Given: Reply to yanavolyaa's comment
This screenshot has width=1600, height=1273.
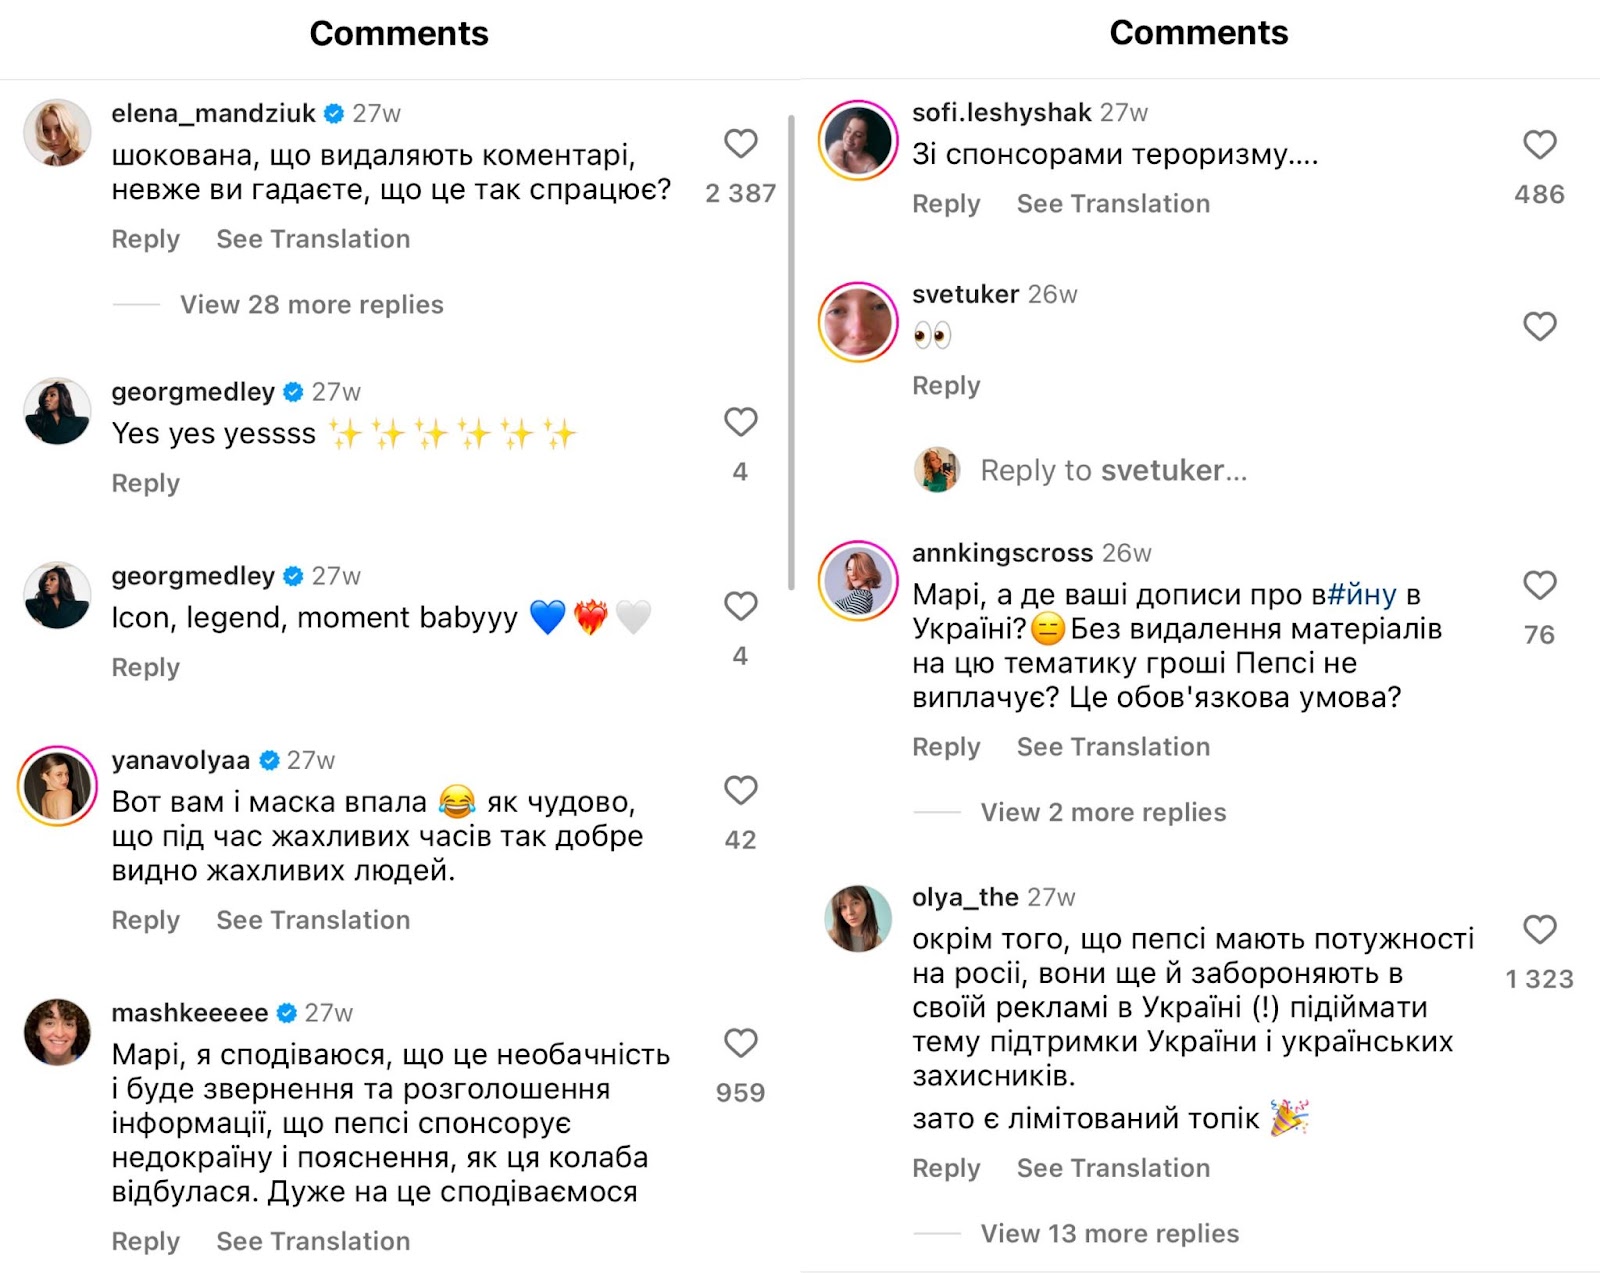Looking at the screenshot, I should coord(145,920).
